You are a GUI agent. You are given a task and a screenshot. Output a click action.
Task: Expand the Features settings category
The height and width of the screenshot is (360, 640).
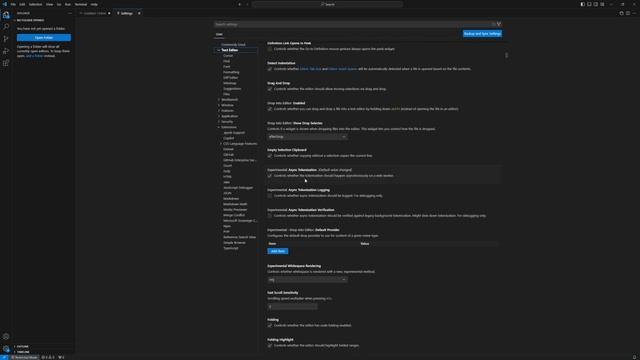[x=219, y=111]
